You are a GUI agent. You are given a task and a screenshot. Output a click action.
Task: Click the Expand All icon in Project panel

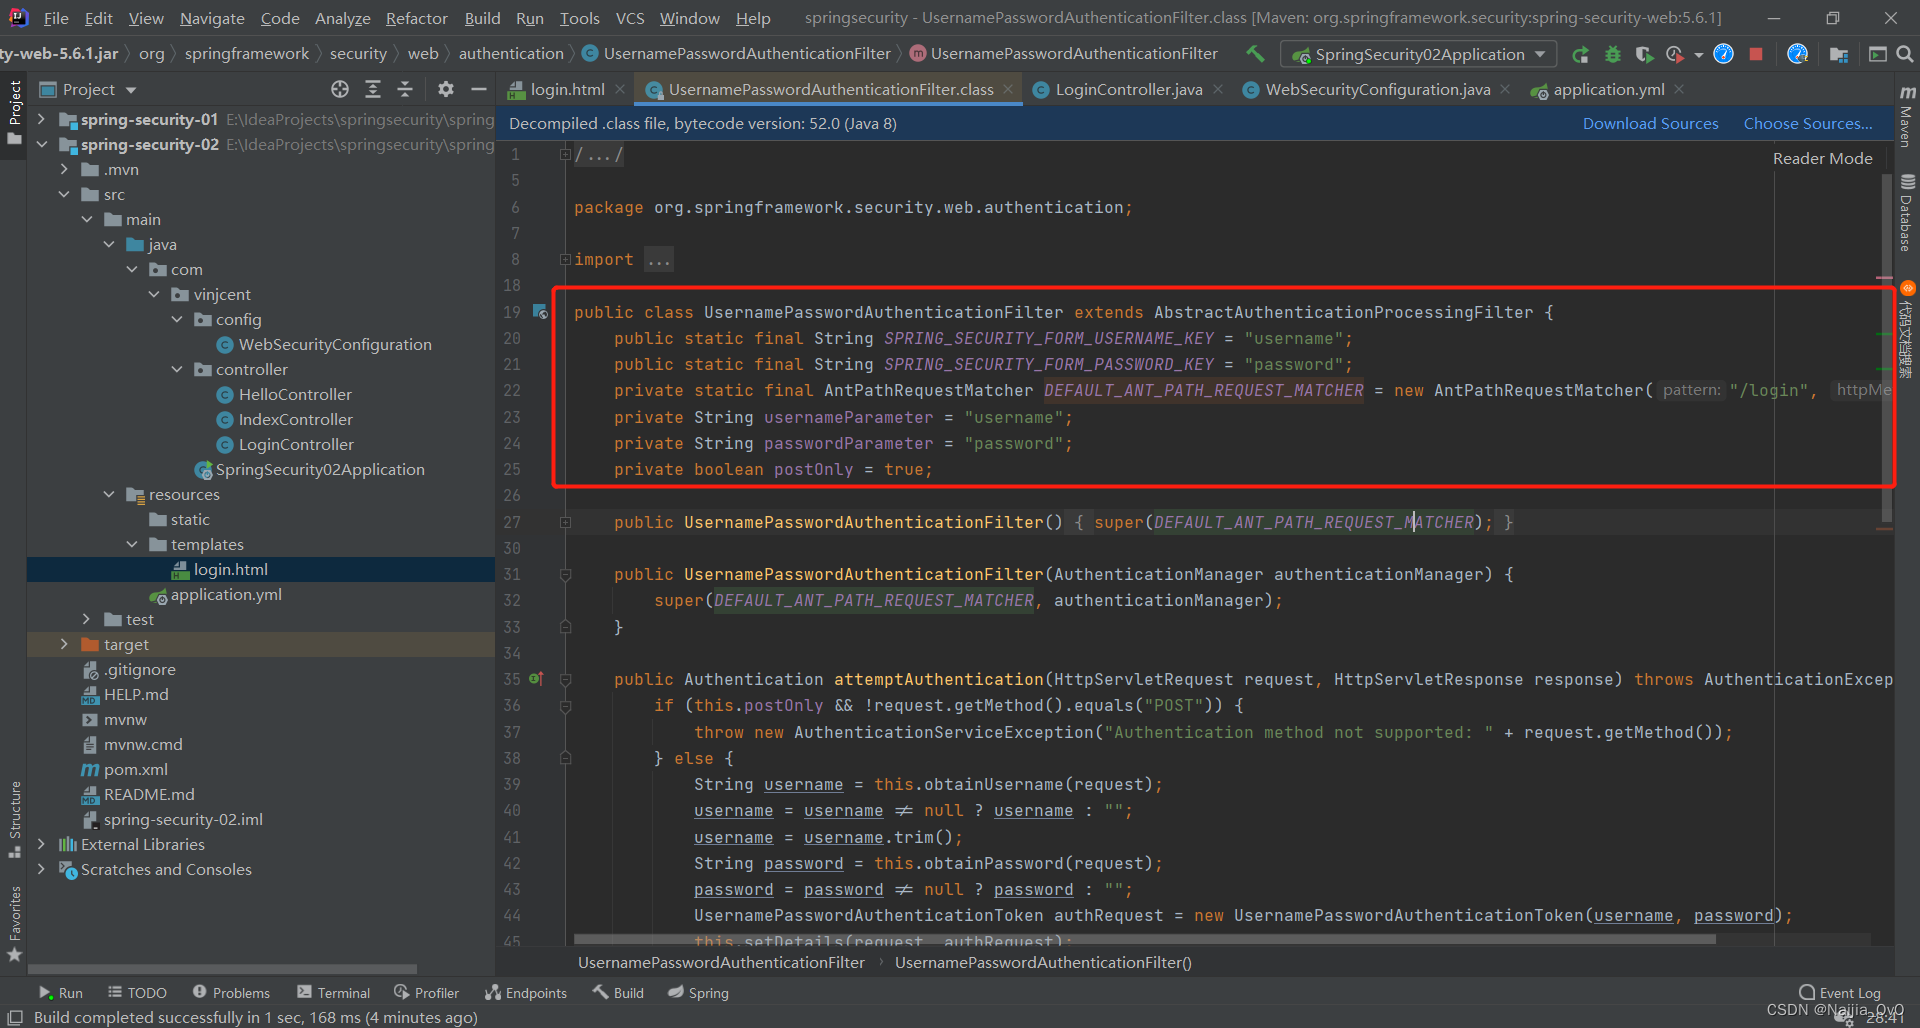click(x=373, y=89)
